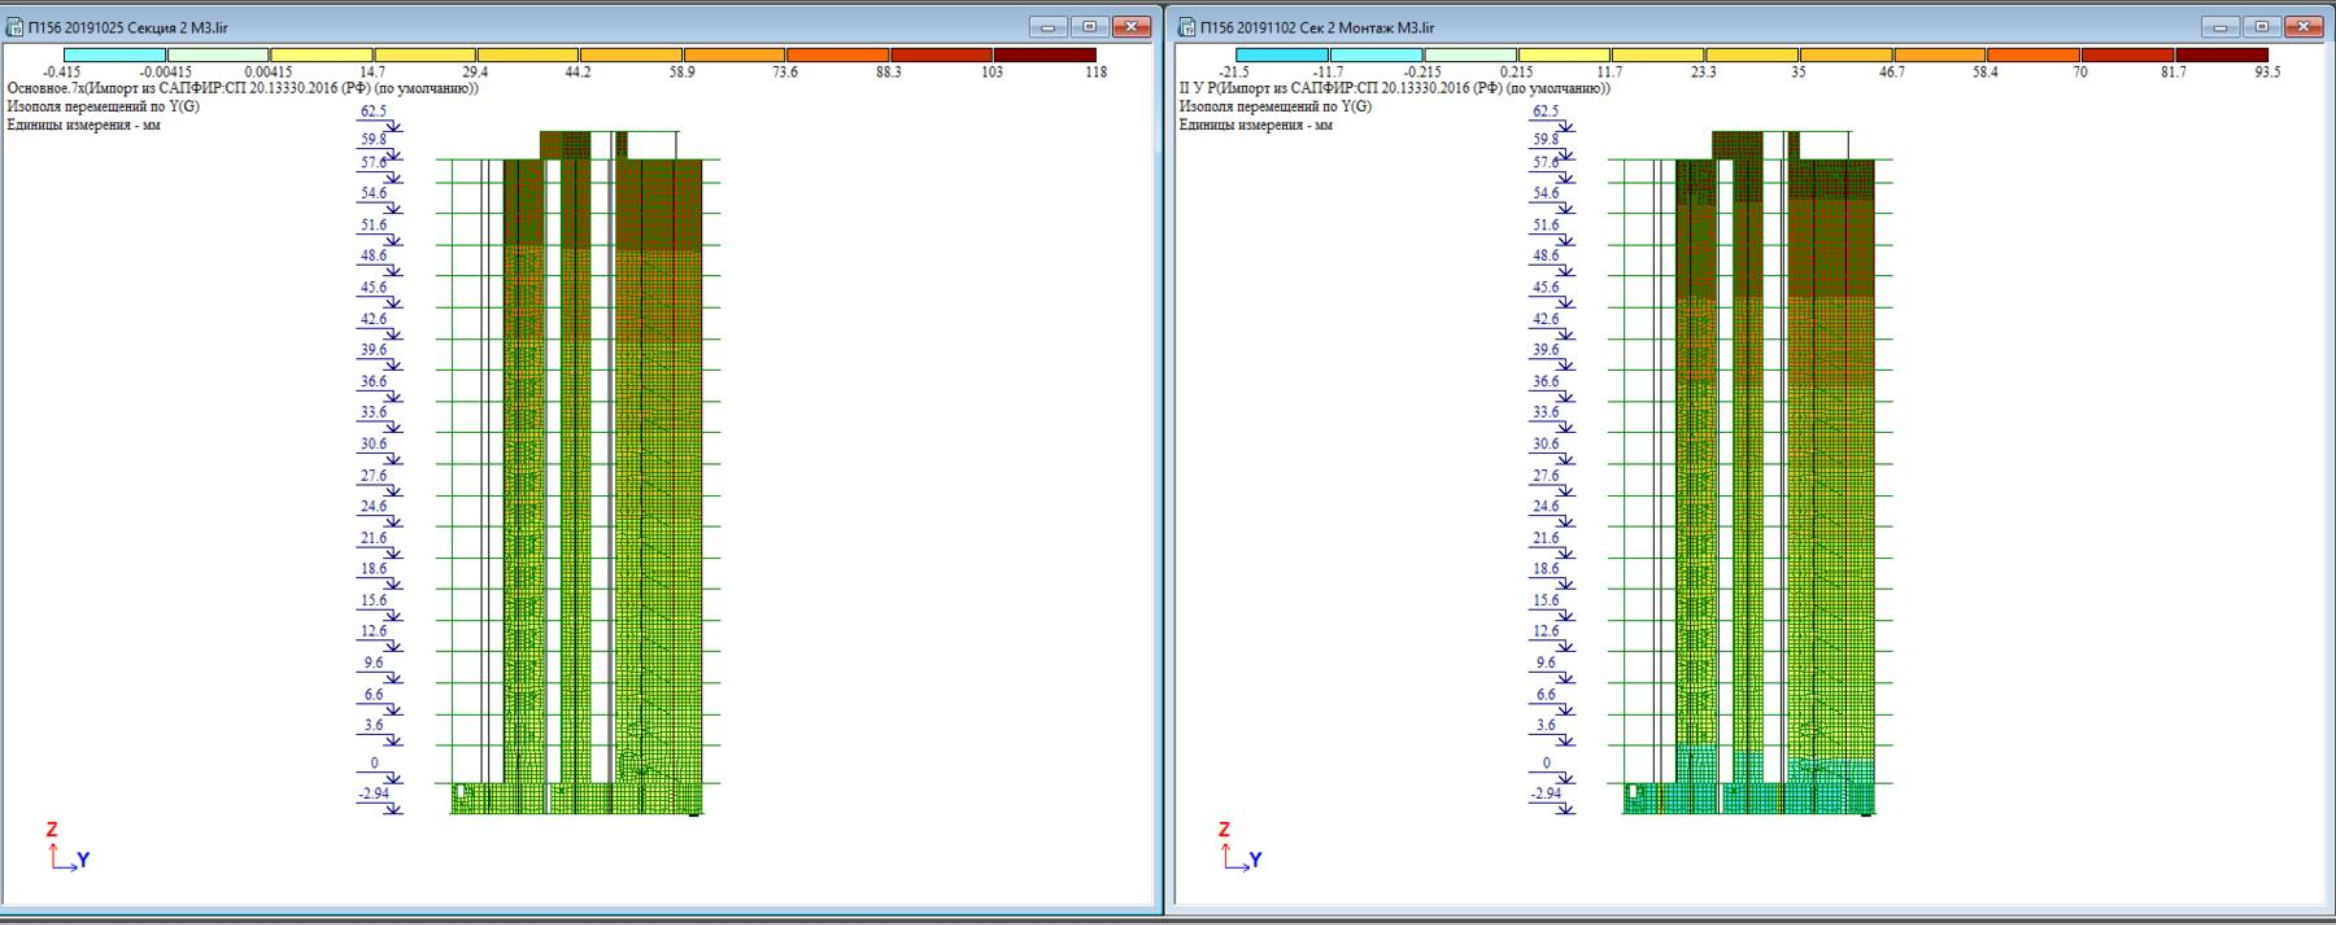Maximize the Секция 2 М3.lir window

pos(1089,27)
